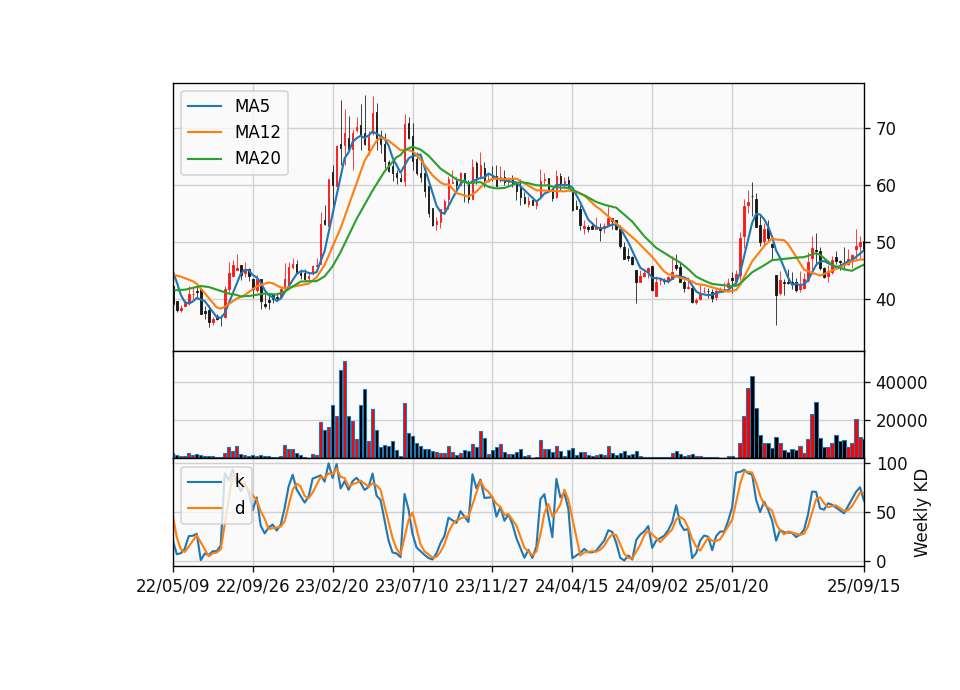The width and height of the screenshot is (960, 690).
Task: Click the price axis label 70
Action: (x=886, y=129)
